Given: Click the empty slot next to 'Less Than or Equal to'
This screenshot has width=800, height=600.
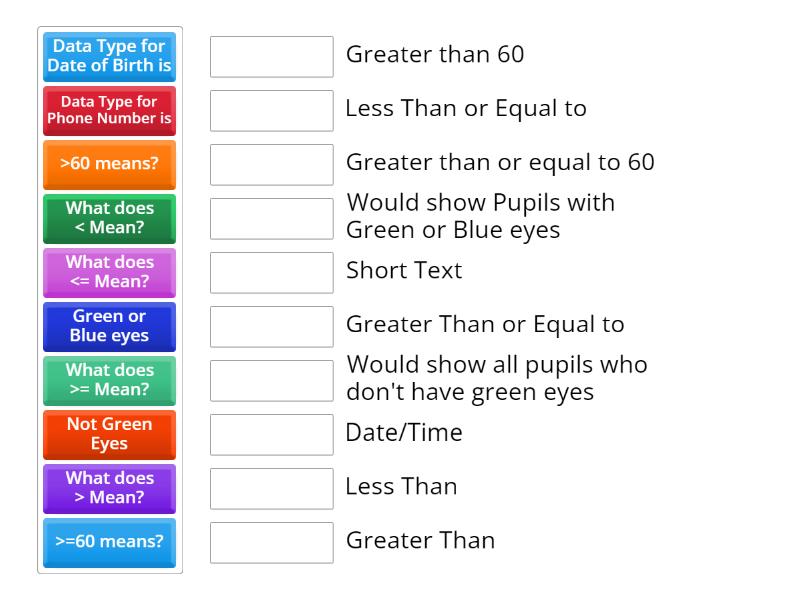Looking at the screenshot, I should (272, 111).
